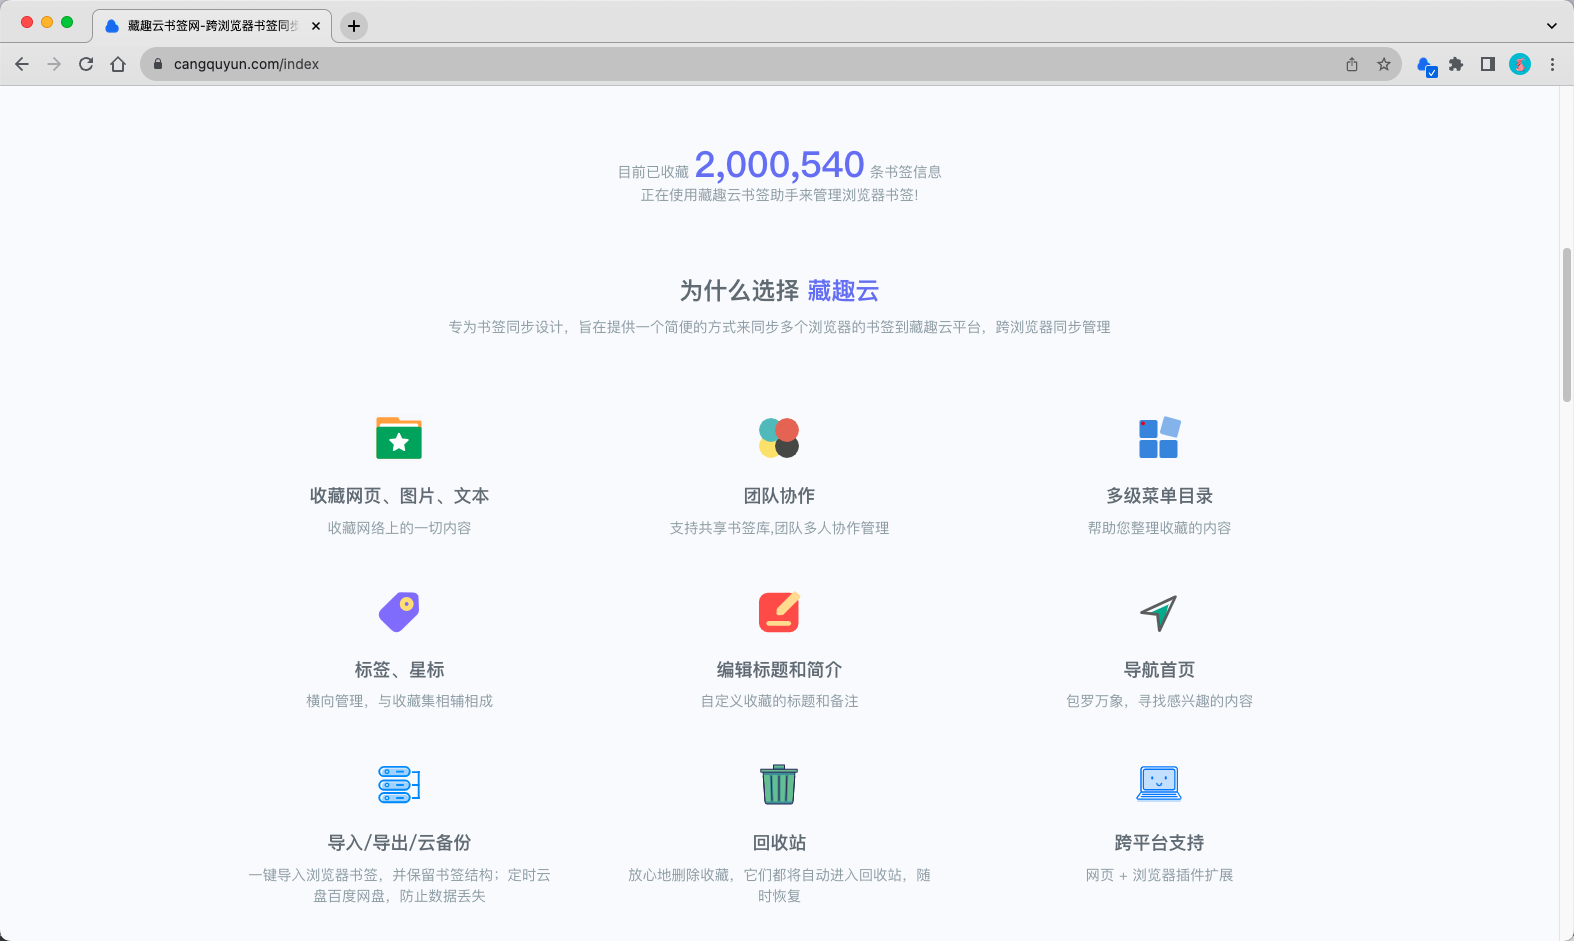Click the 跨平台支持 title

click(1159, 843)
